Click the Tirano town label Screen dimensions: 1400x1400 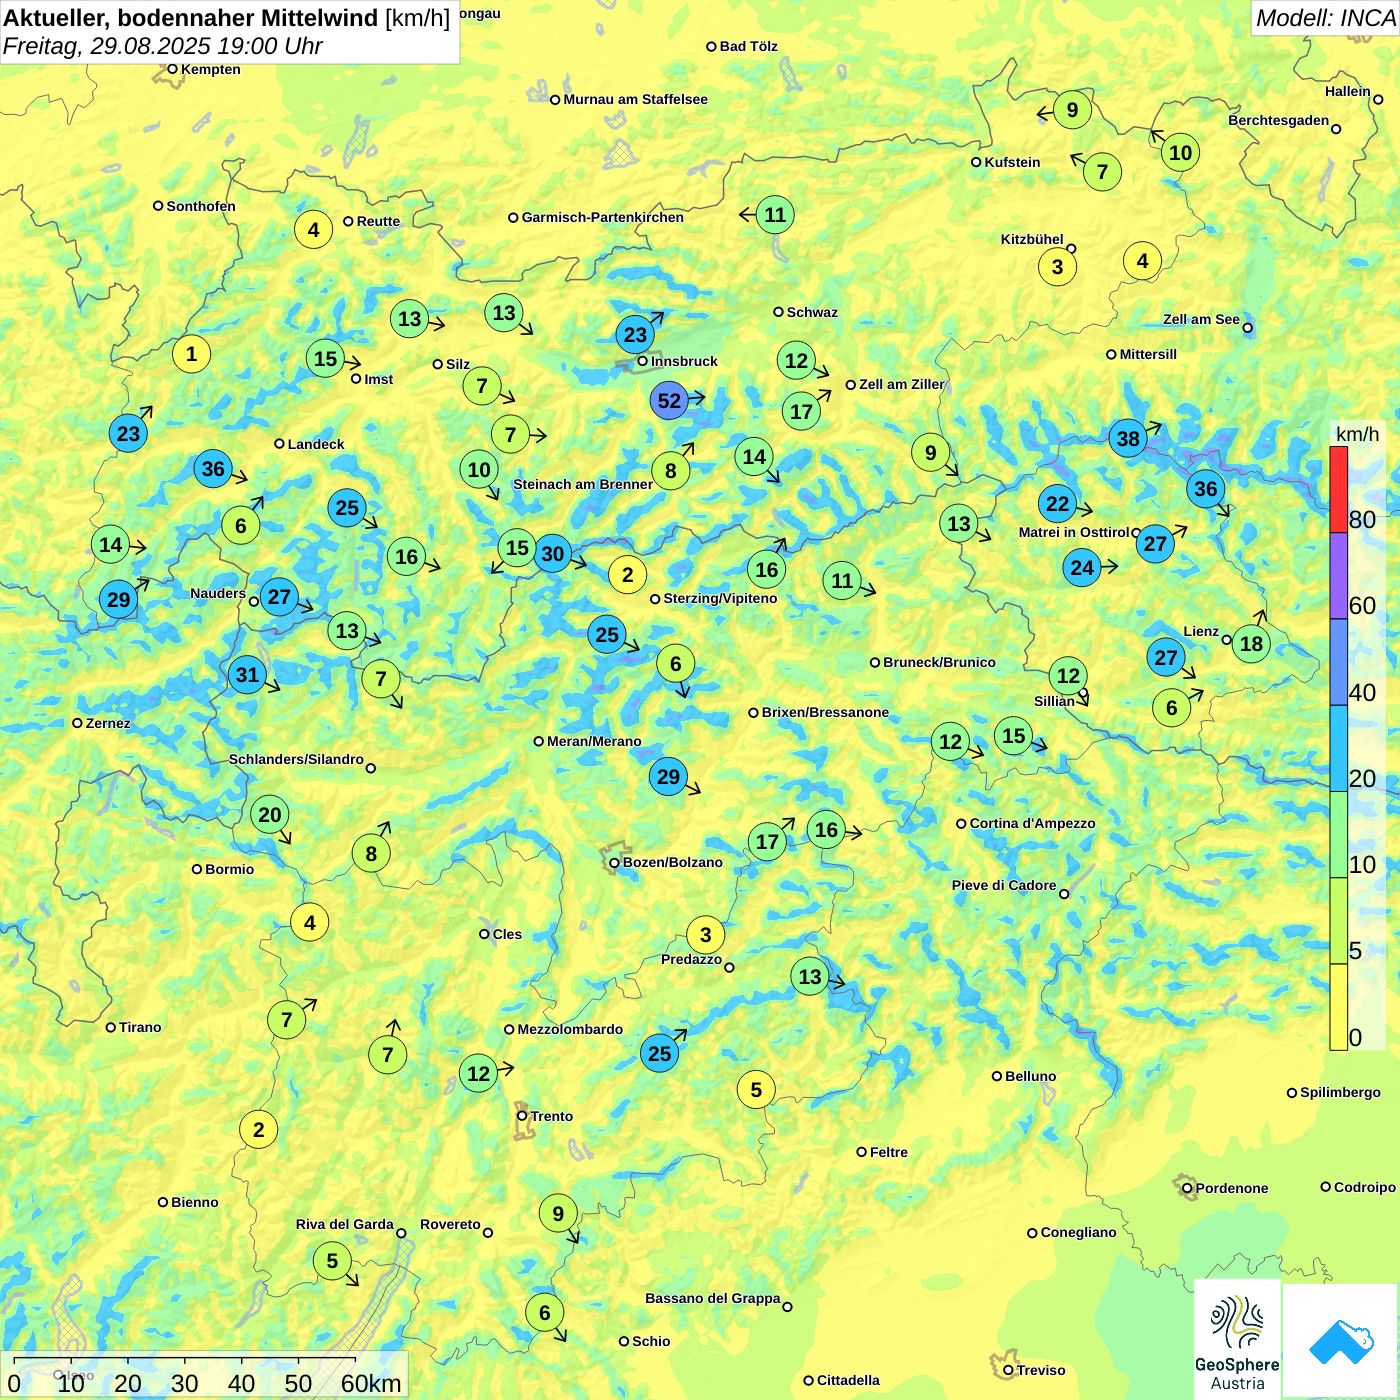click(140, 1027)
